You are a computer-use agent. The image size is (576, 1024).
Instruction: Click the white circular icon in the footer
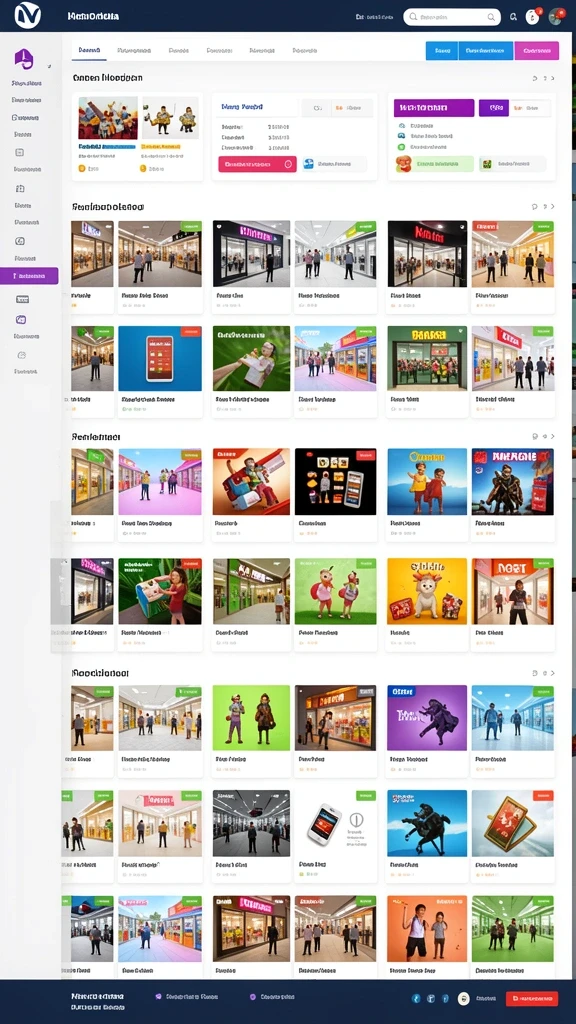pyautogui.click(x=464, y=999)
